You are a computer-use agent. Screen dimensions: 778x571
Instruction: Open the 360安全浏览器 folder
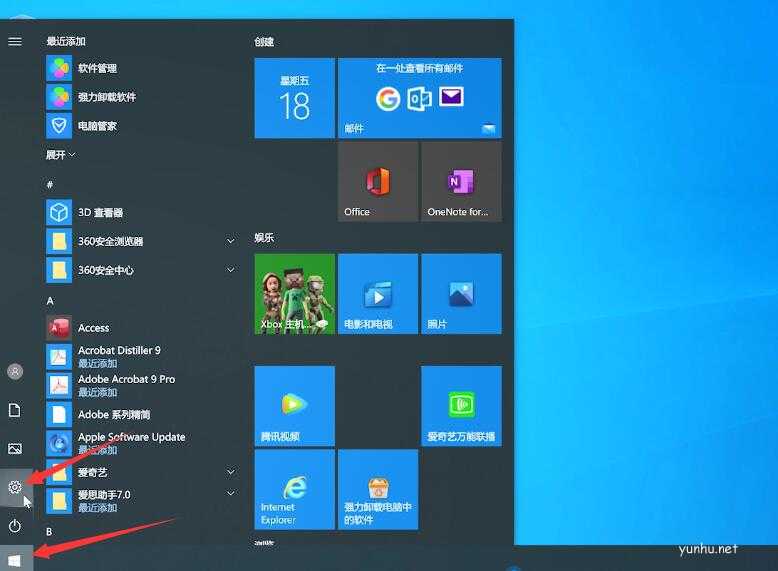tap(141, 241)
